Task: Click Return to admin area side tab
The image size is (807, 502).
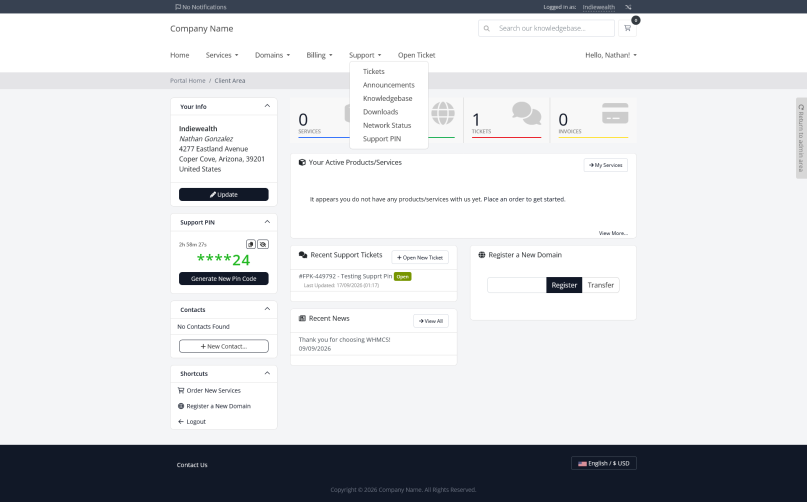Action: [801, 138]
